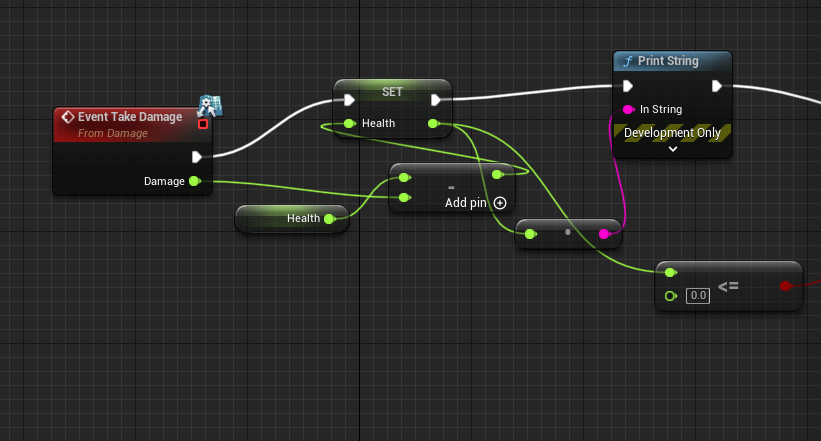Expand the Print String advanced options chevron
This screenshot has height=441, width=821.
pos(673,149)
